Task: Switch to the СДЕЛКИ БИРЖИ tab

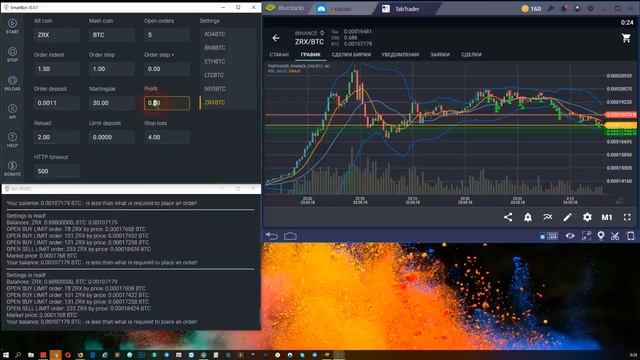Action: click(351, 54)
